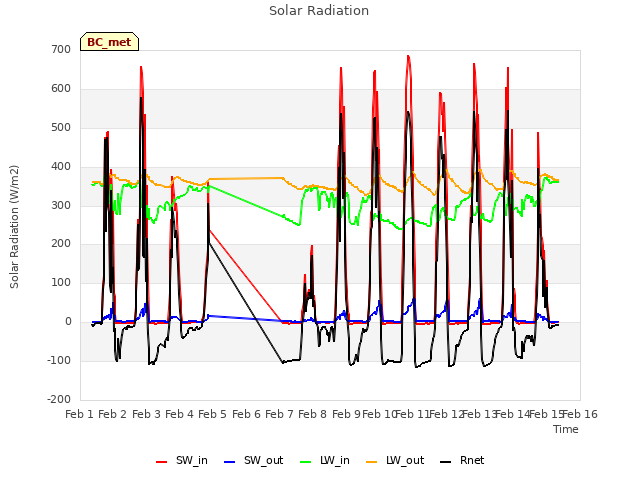
Task: Click the blue SW_out legend color marker
Action: click(230, 462)
